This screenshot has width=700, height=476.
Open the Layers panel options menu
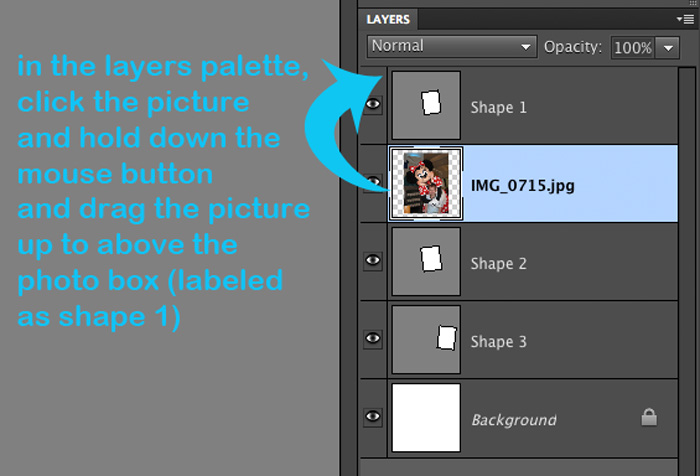coord(686,19)
